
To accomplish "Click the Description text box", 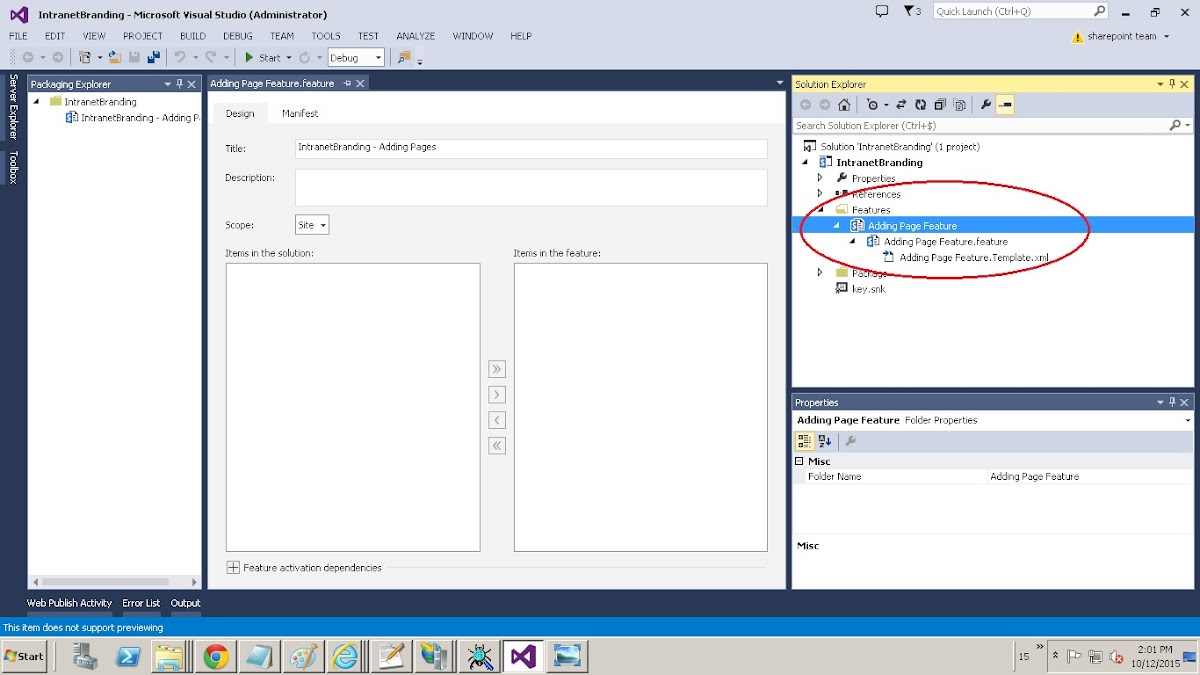I will coord(531,187).
